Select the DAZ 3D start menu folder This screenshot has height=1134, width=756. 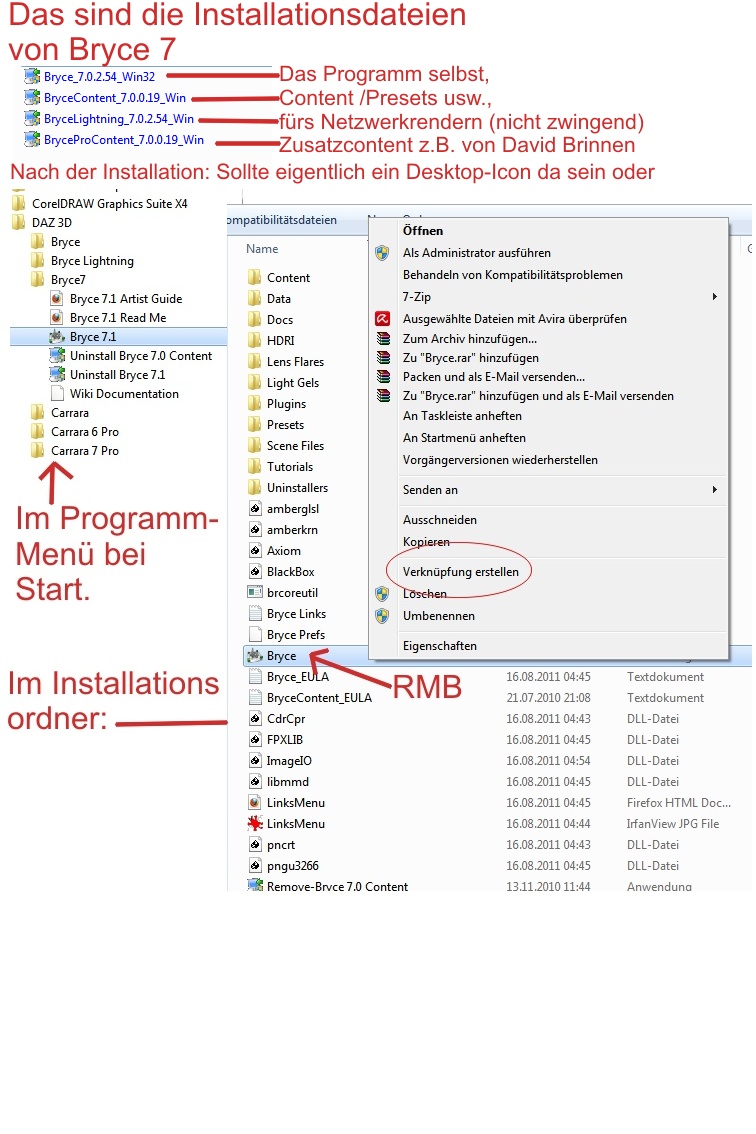[x=42, y=222]
